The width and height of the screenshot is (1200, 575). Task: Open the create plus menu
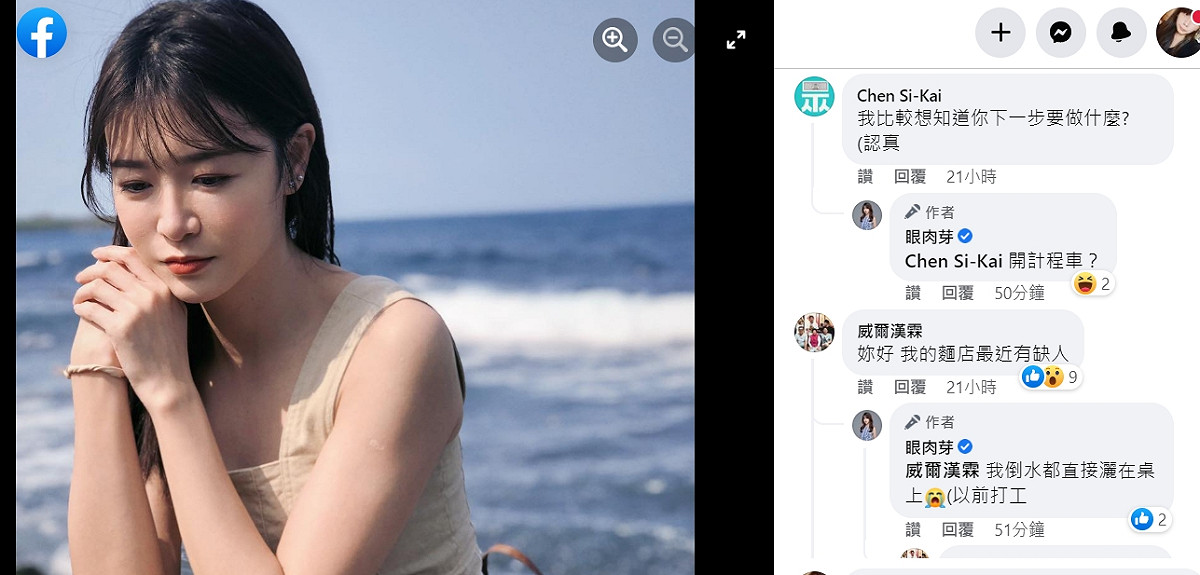1001,33
